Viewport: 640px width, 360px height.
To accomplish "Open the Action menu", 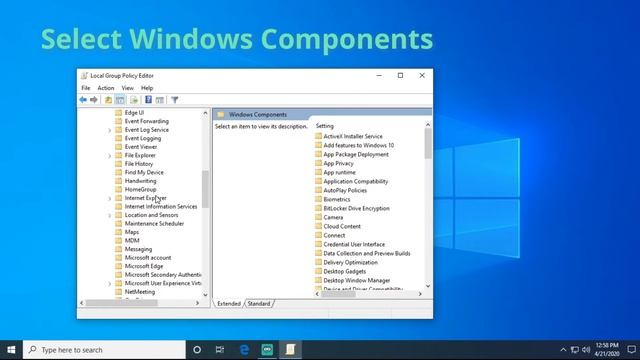I will click(x=106, y=88).
